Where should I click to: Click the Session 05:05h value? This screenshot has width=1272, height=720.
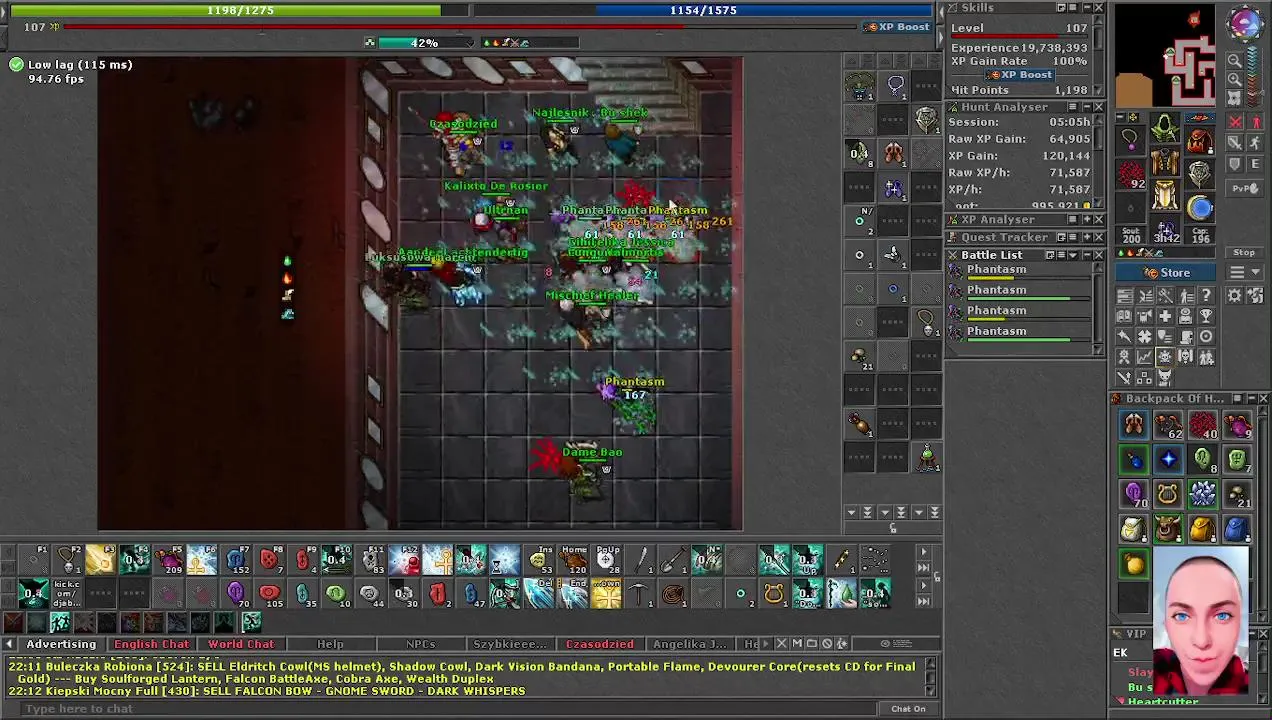pyautogui.click(x=1070, y=122)
